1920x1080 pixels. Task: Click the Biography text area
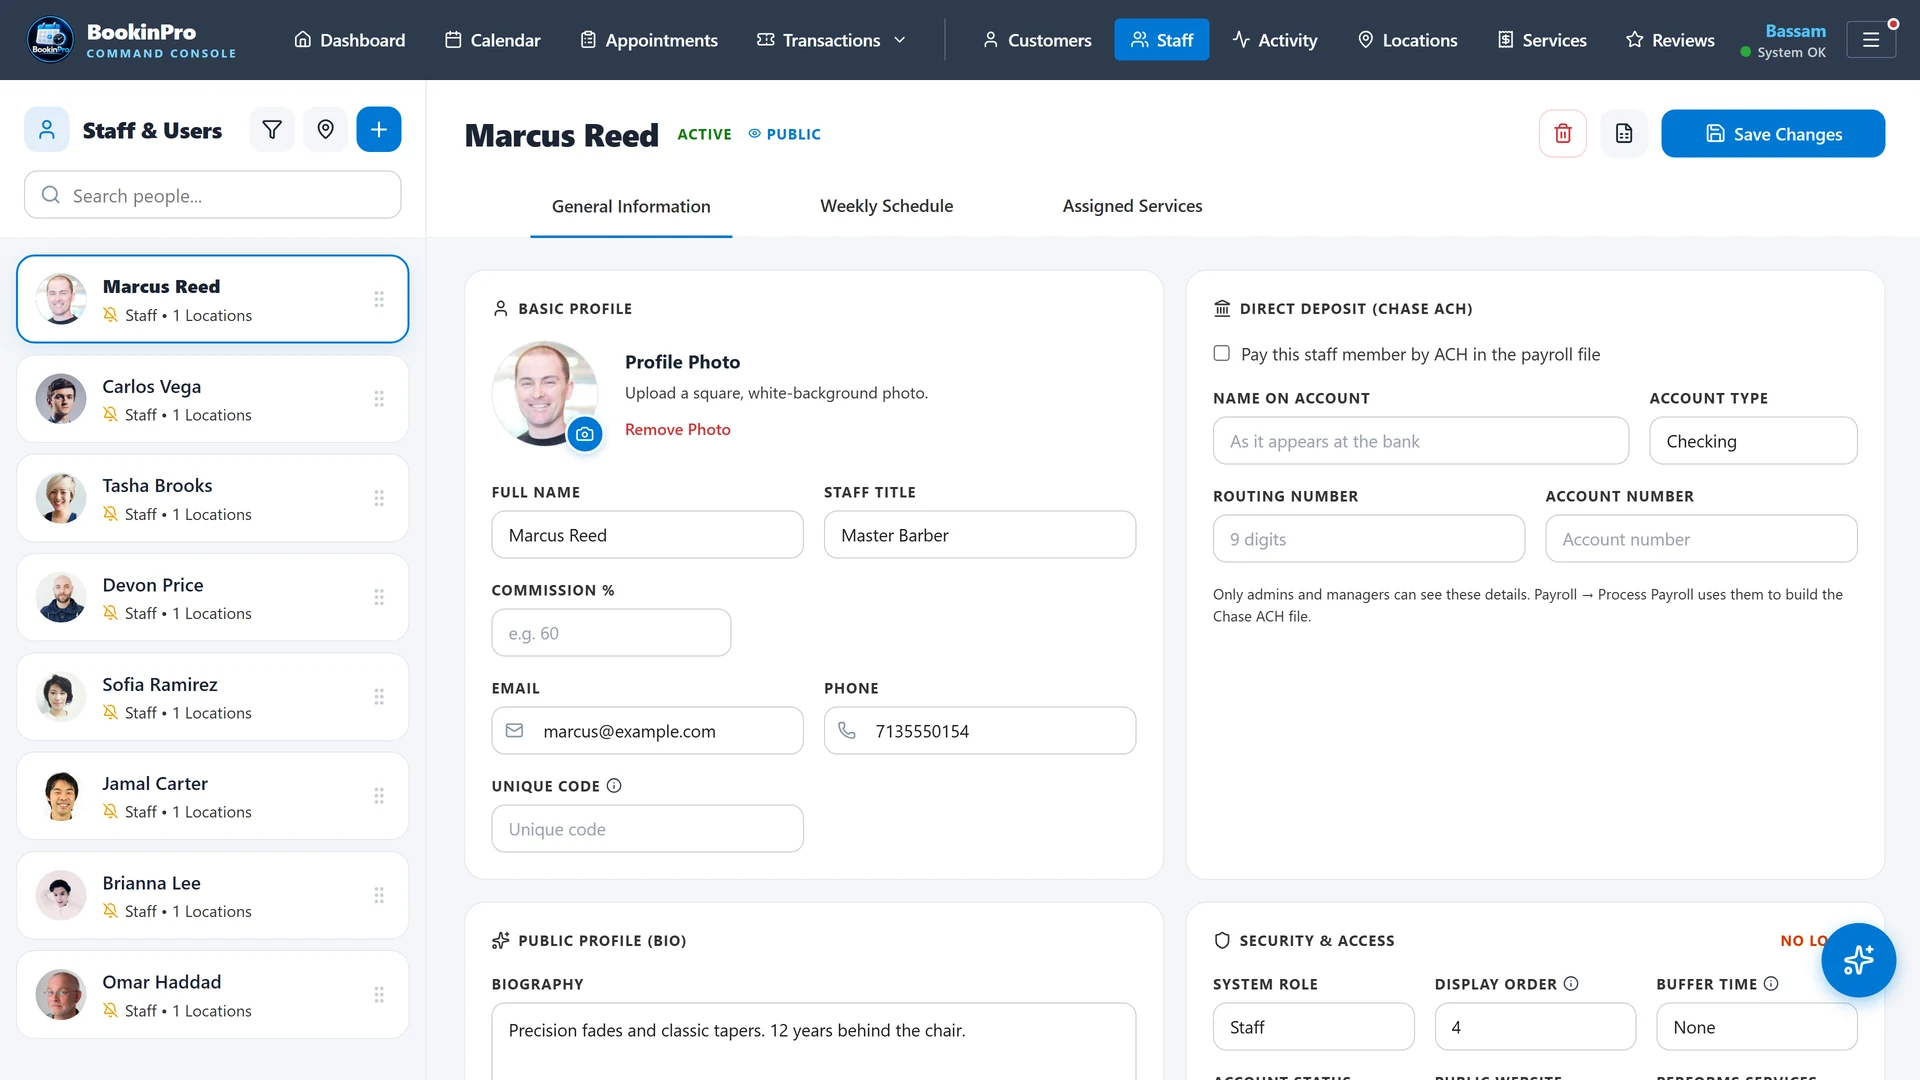(x=814, y=1041)
